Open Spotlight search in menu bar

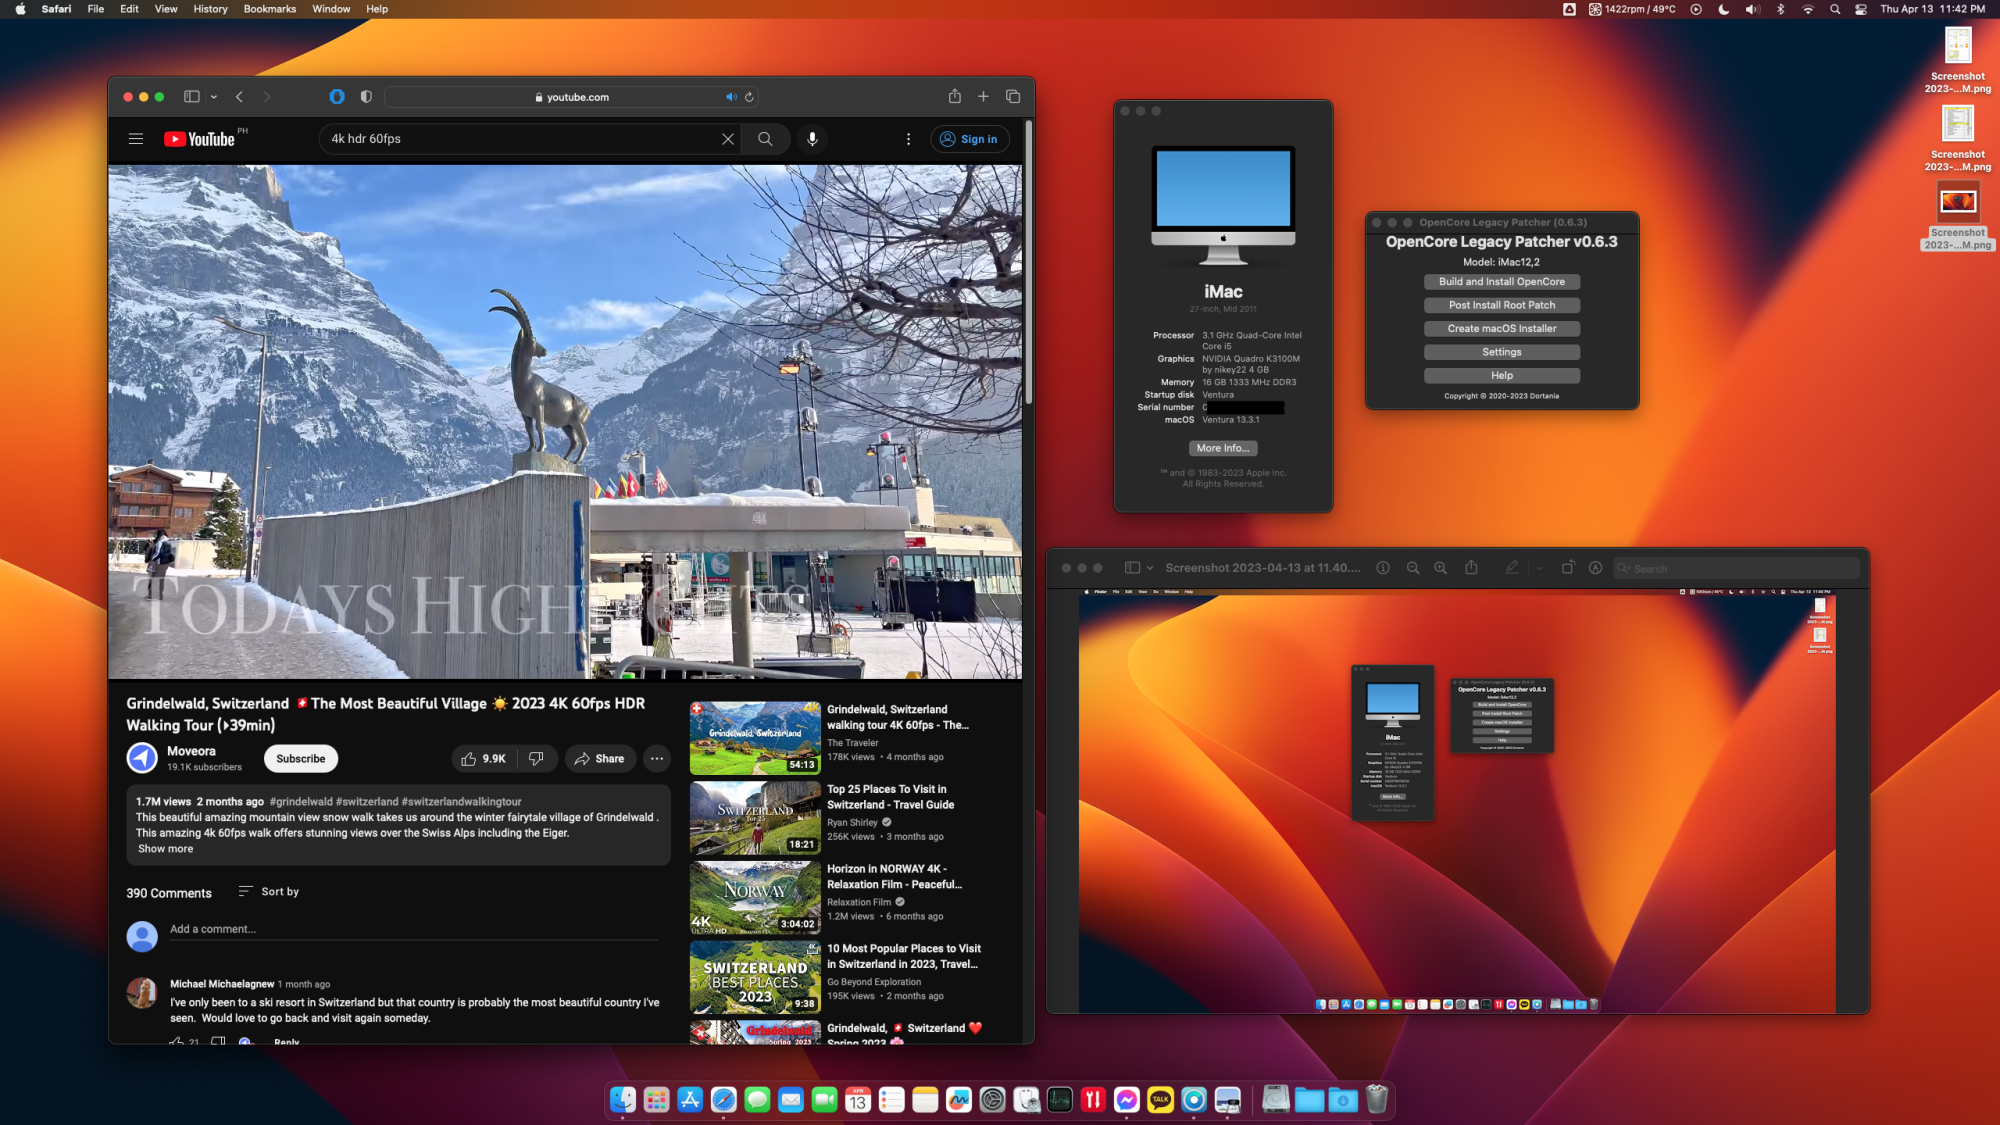[1835, 9]
